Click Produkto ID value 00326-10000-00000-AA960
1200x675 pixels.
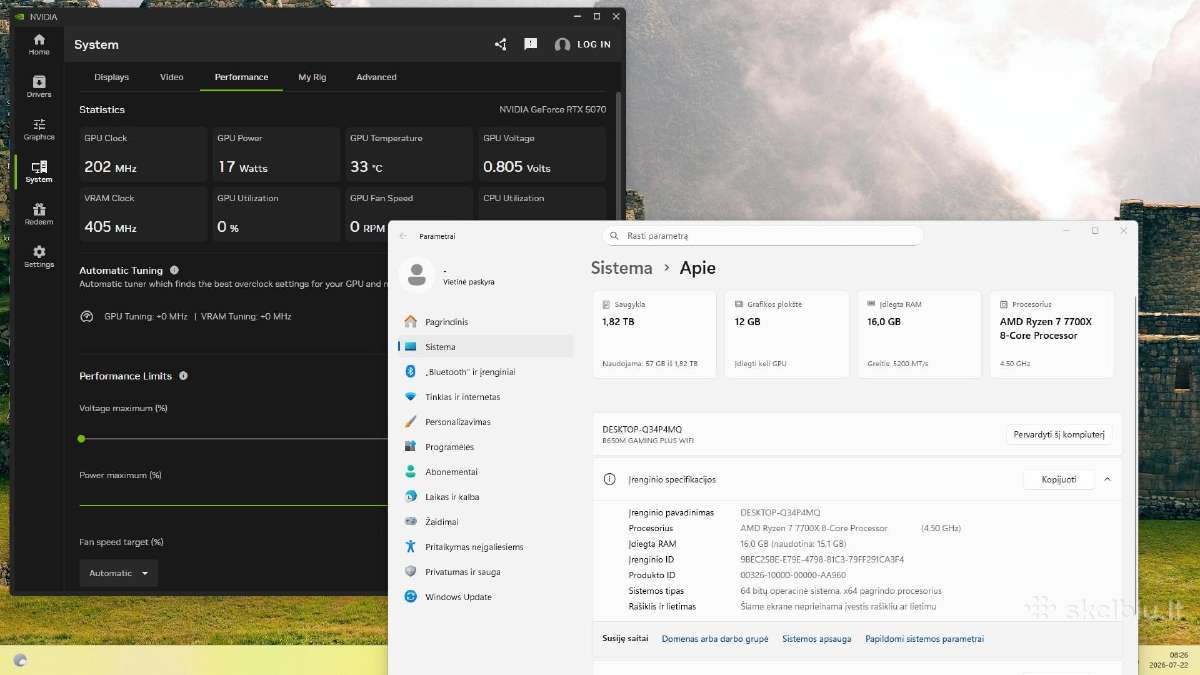(x=793, y=575)
